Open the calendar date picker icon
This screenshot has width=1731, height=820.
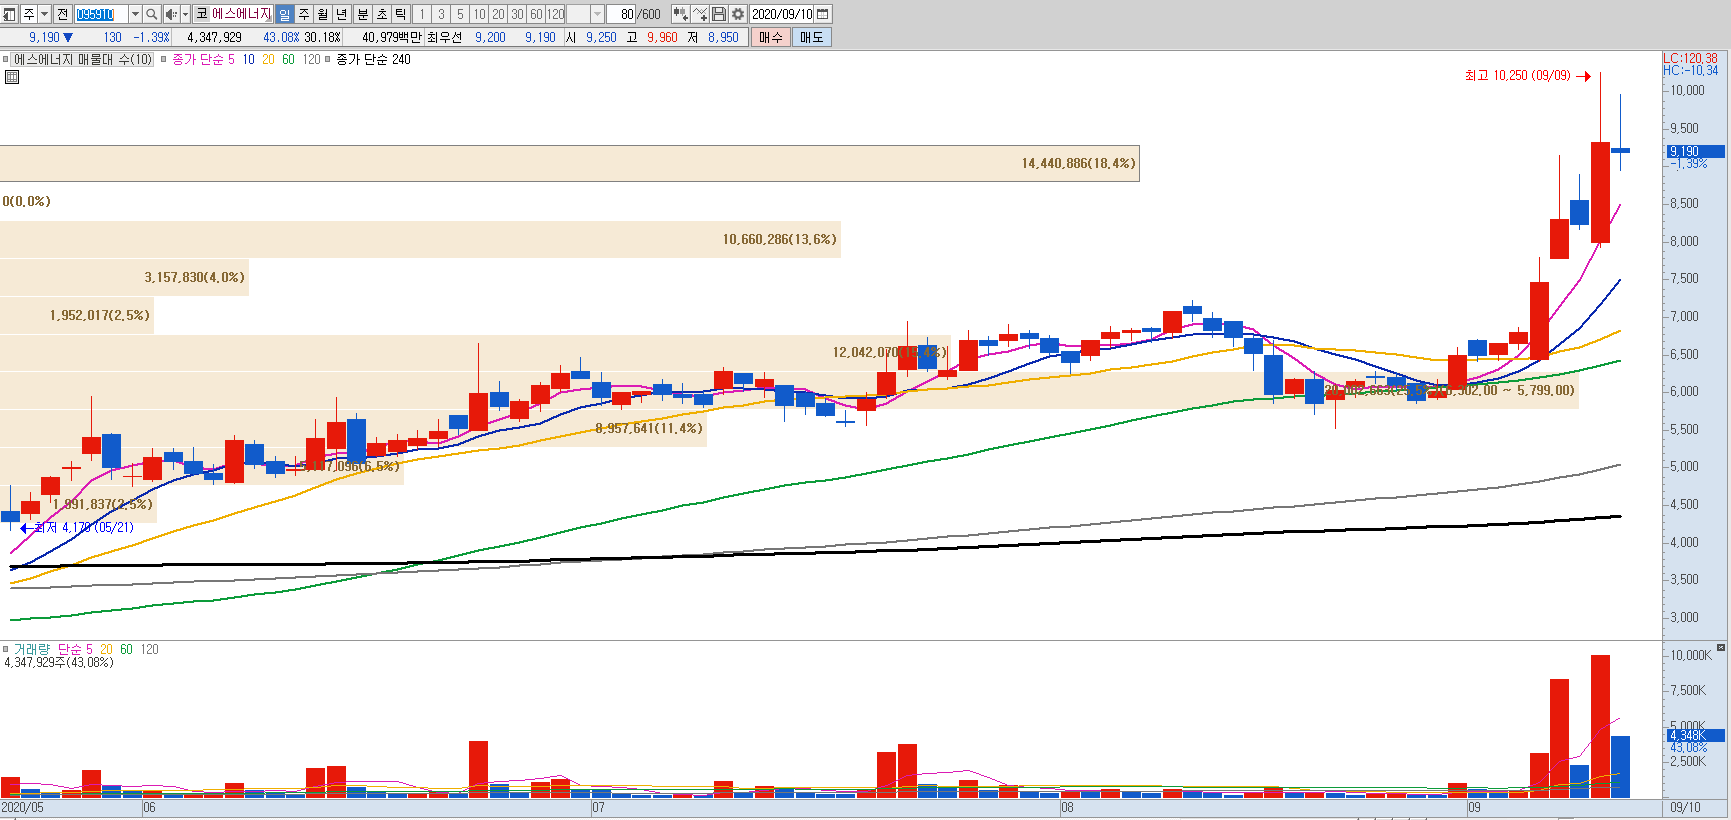pyautogui.click(x=823, y=14)
